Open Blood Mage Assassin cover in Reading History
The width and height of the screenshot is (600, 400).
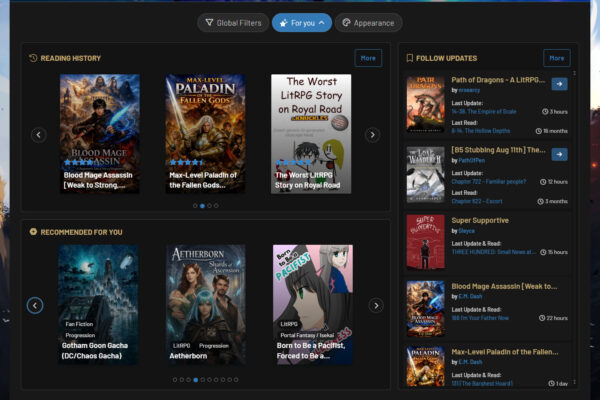click(99, 134)
